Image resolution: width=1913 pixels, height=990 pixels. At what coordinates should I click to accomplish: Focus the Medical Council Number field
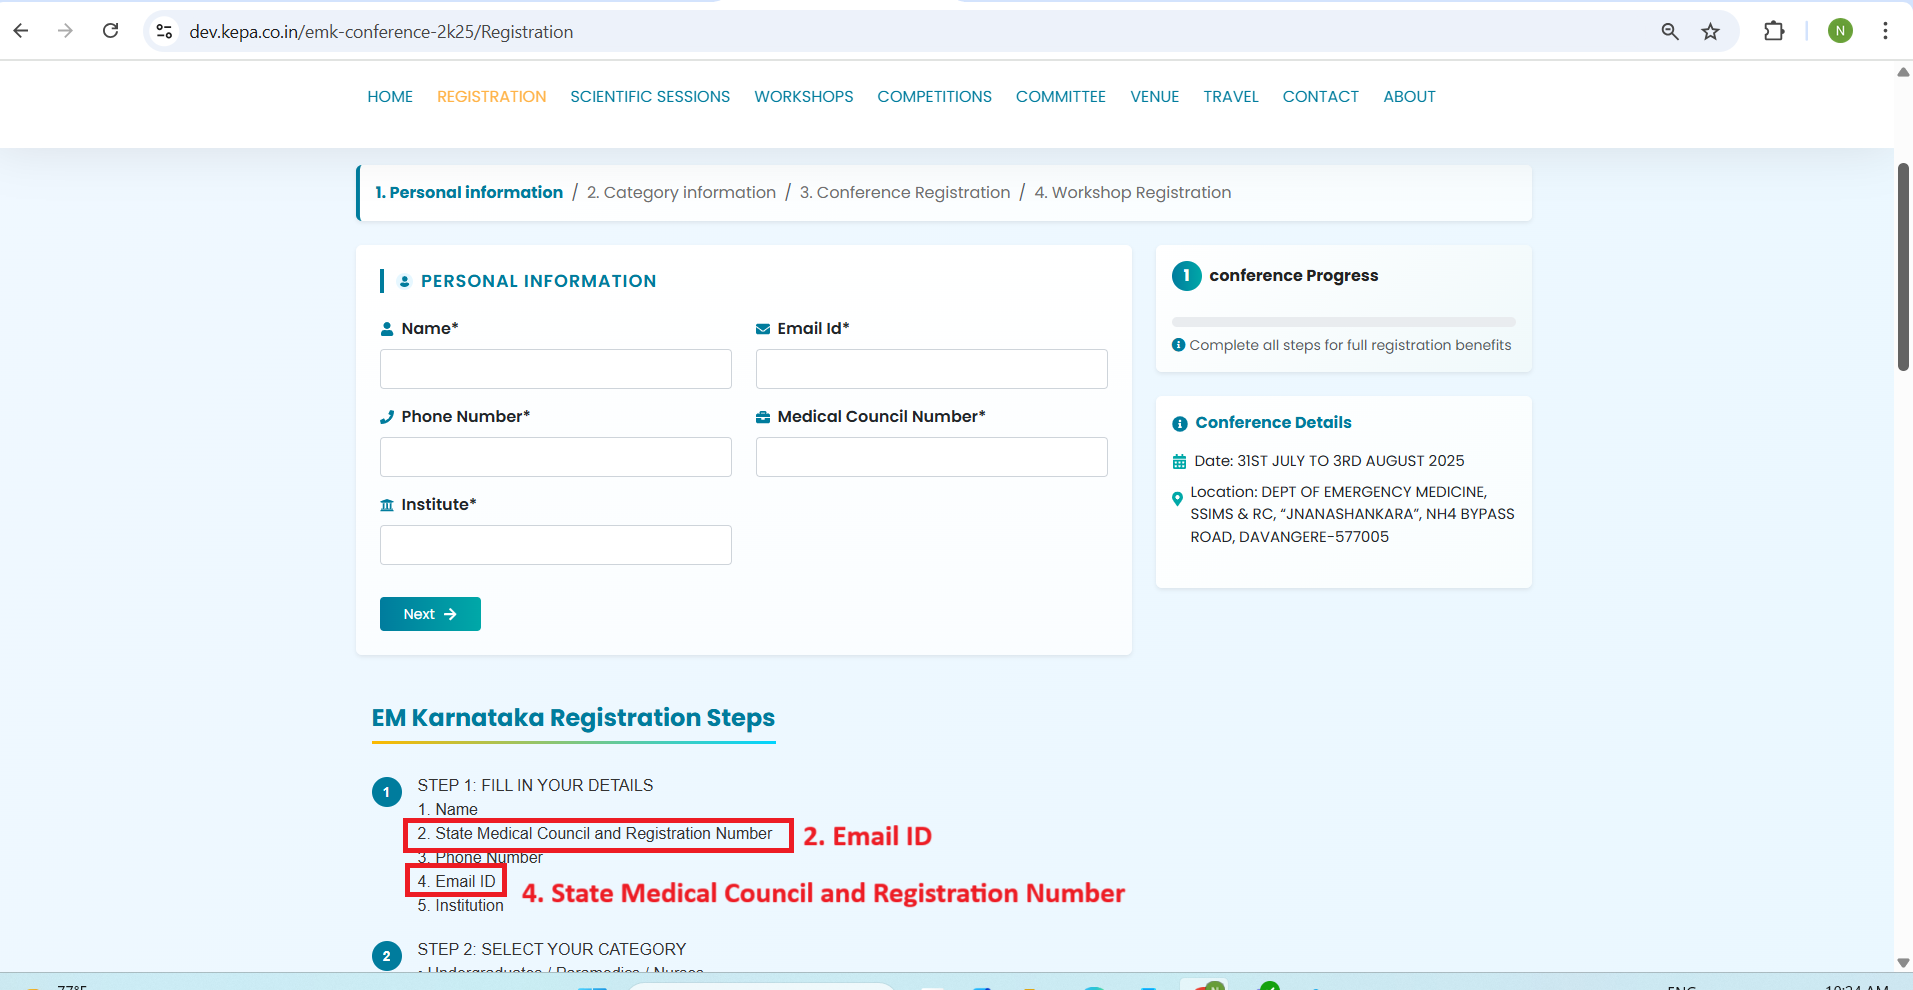931,457
